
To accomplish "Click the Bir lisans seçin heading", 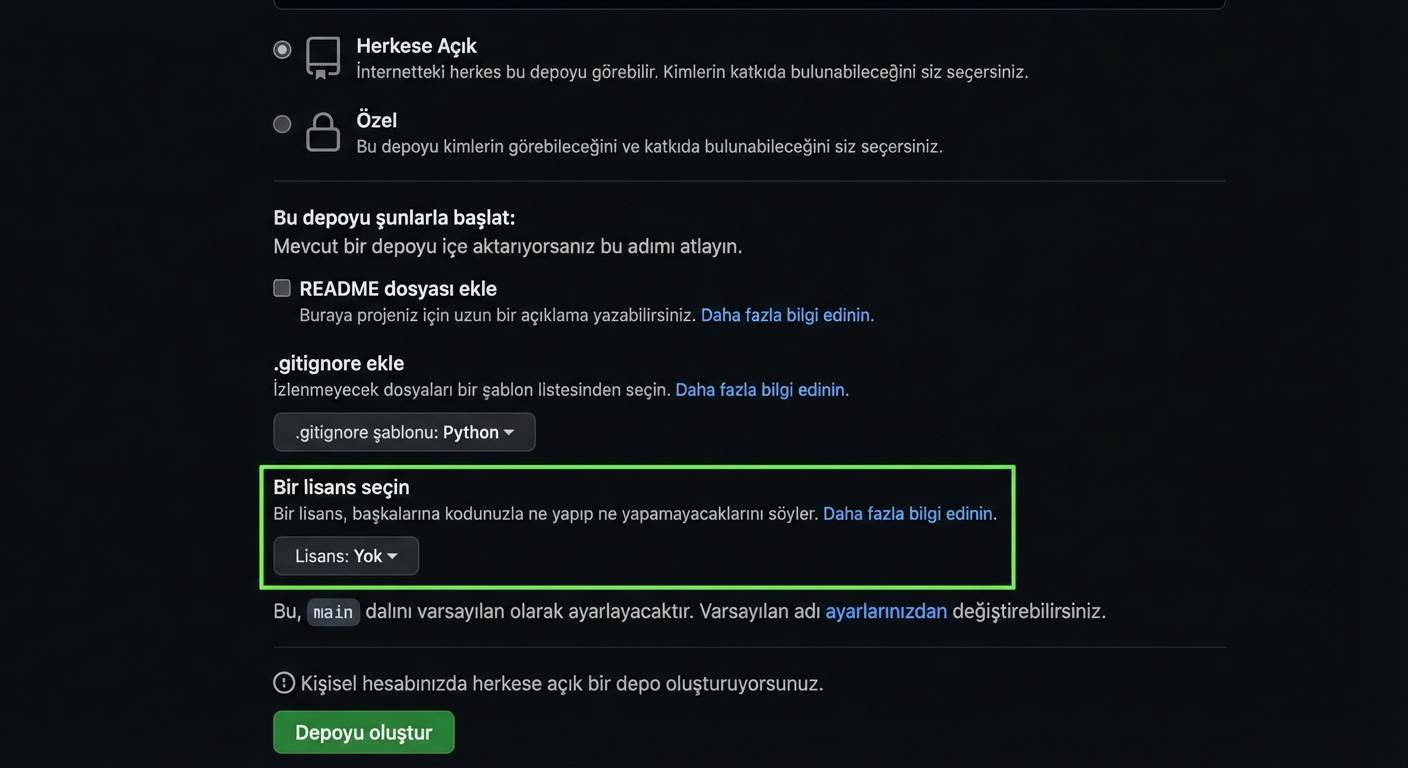I will tap(341, 487).
